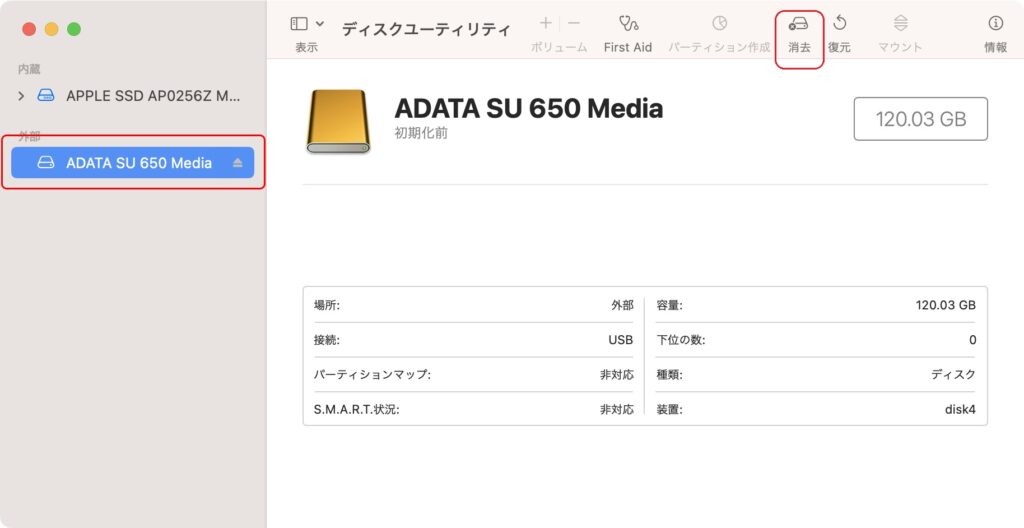Image resolution: width=1024 pixels, height=528 pixels.
Task: Click the plus add volume icon
Action: 545,24
